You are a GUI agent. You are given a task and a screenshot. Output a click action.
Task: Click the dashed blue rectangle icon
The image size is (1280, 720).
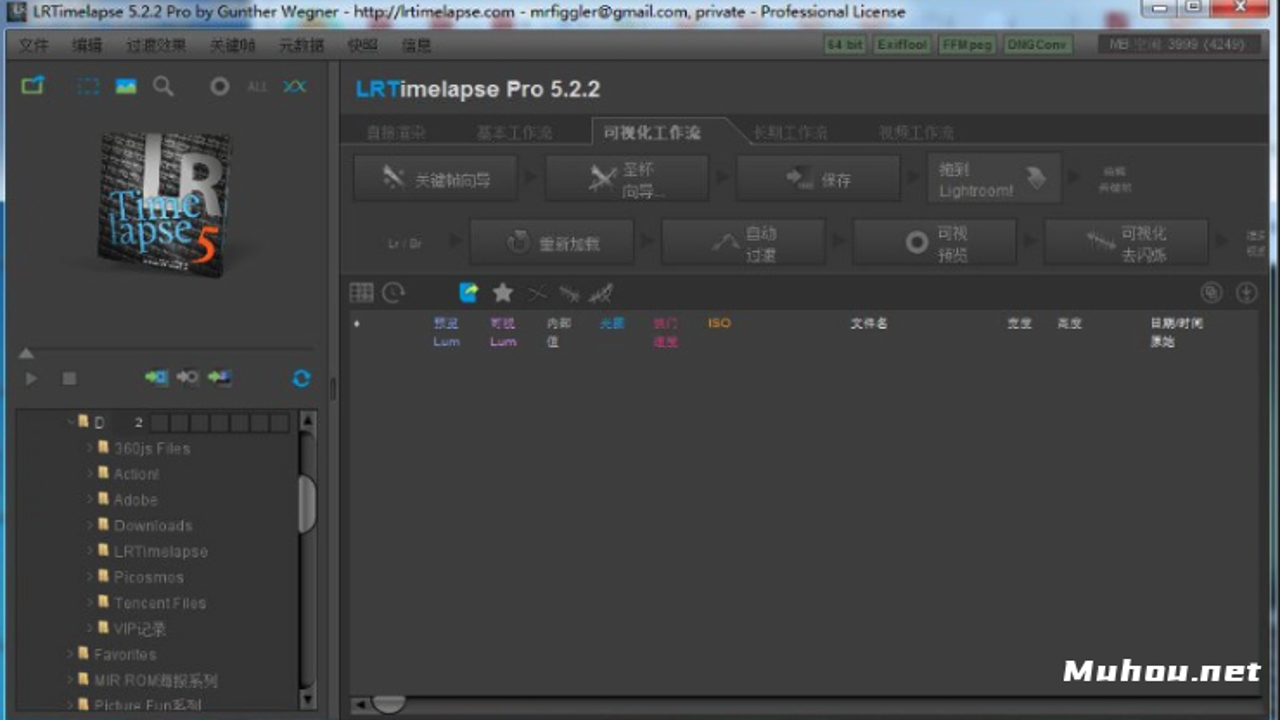pos(89,86)
